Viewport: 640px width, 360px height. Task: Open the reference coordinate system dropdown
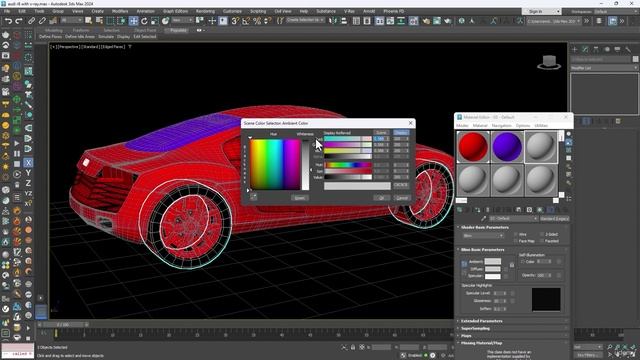pos(182,20)
